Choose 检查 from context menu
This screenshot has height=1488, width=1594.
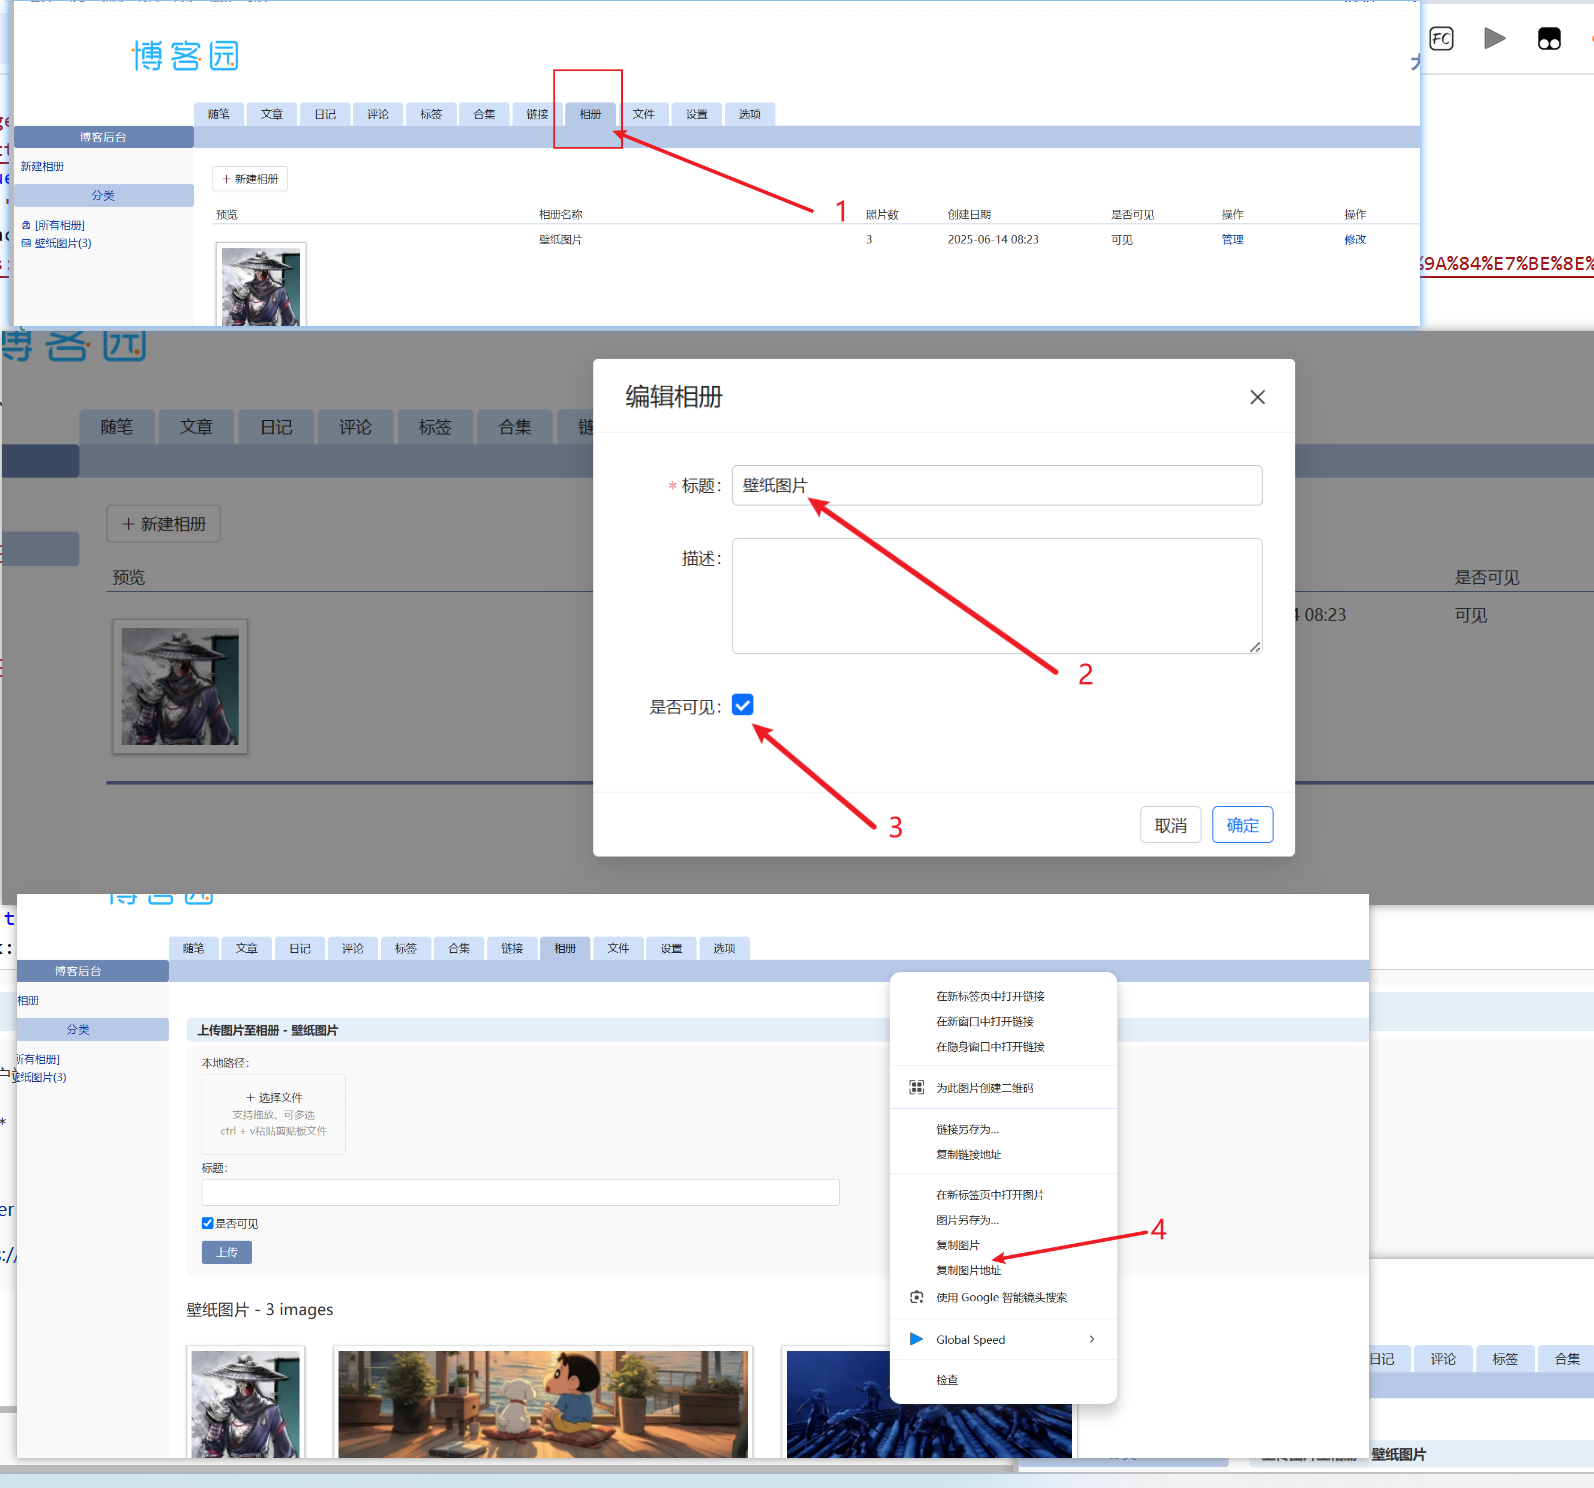(x=1003, y=1380)
